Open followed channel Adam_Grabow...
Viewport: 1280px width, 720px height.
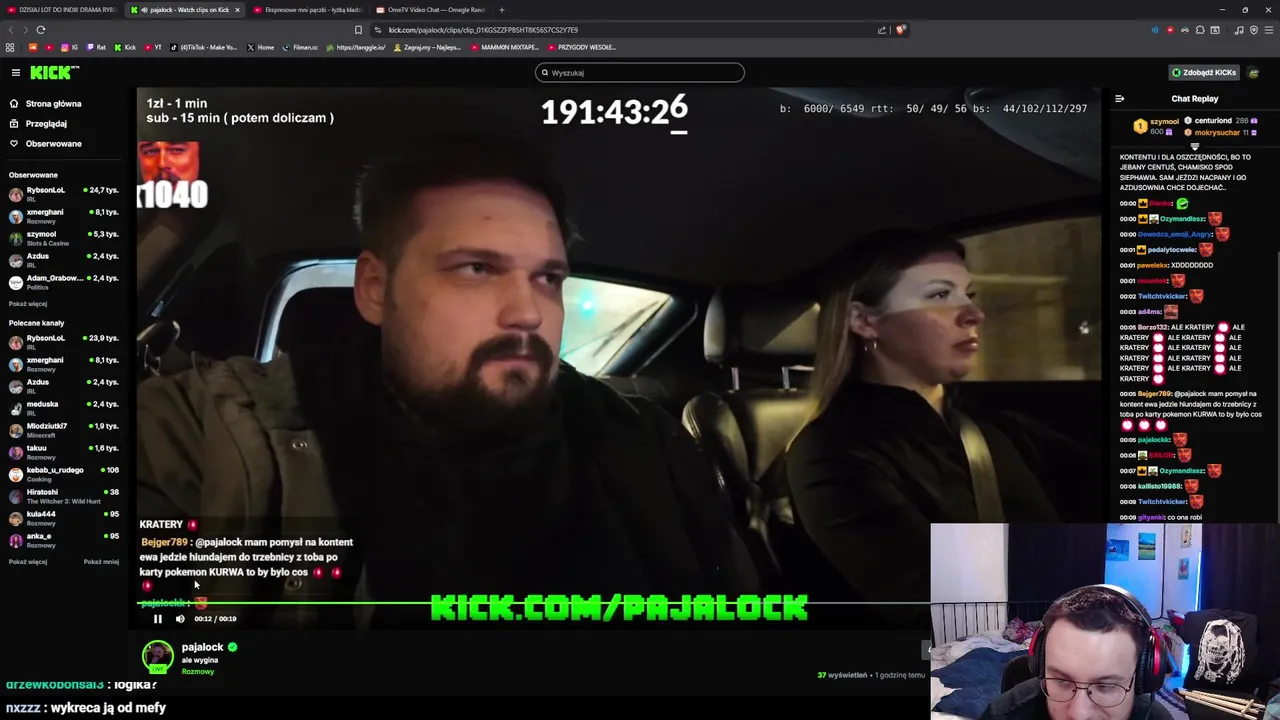(x=64, y=282)
